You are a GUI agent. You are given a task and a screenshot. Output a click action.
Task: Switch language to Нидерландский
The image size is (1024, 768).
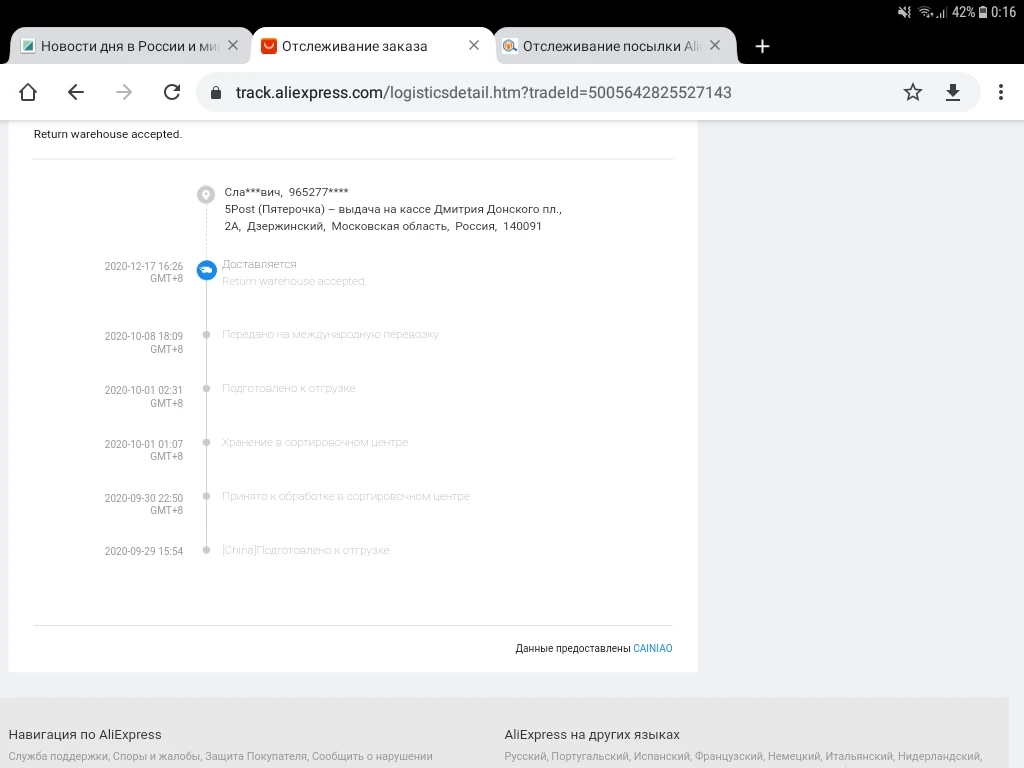coord(940,756)
